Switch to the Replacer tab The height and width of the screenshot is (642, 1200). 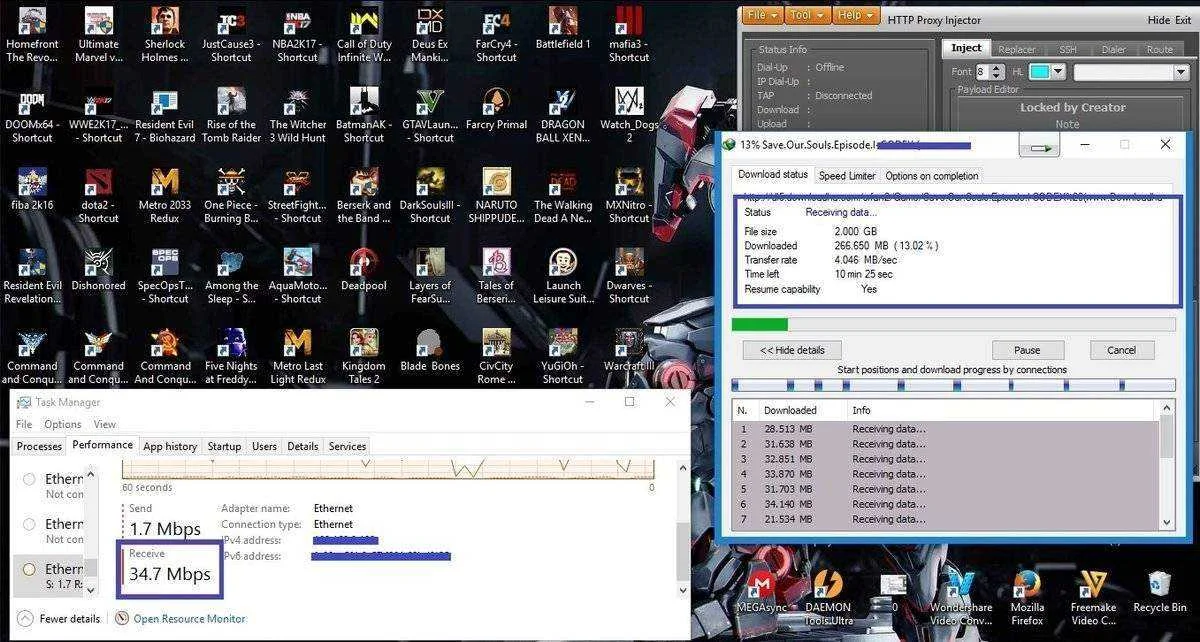[x=1016, y=49]
